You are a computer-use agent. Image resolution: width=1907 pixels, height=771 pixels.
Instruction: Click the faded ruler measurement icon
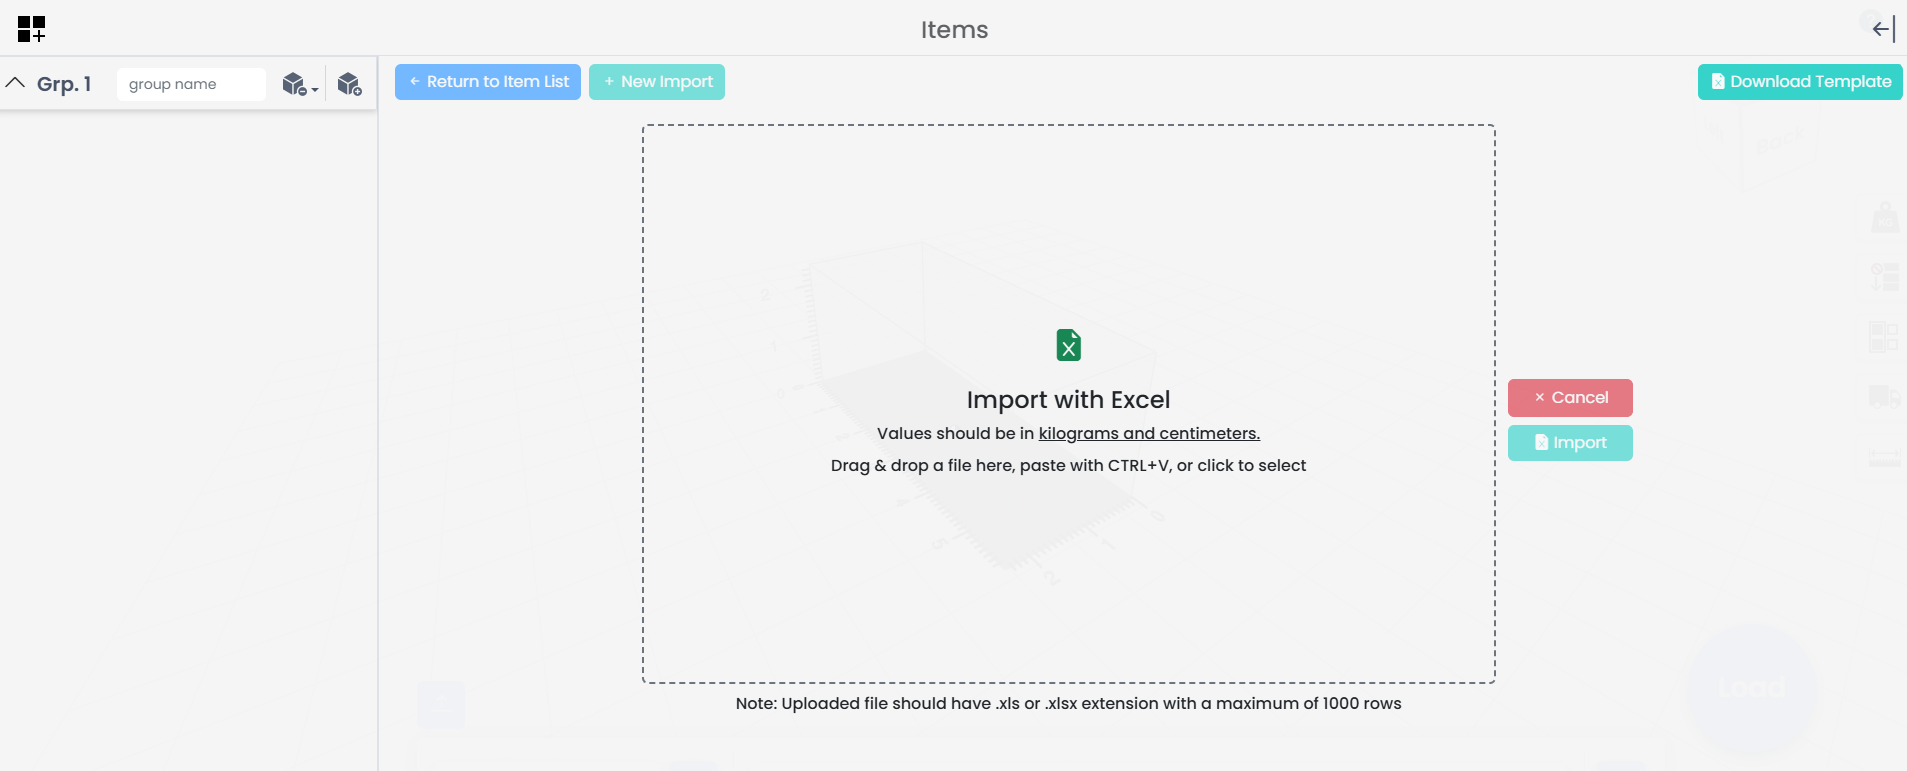pyautogui.click(x=1884, y=458)
